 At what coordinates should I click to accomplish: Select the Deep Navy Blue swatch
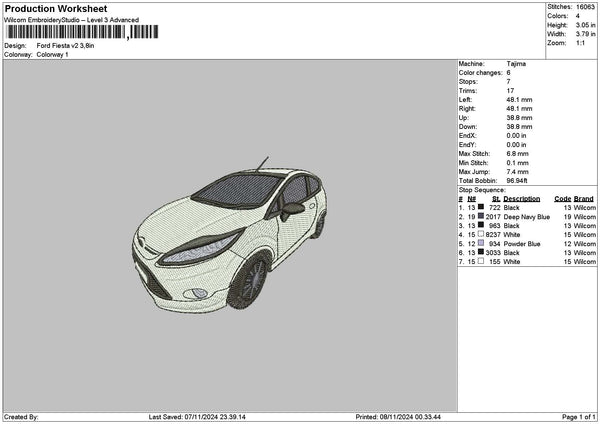click(x=481, y=216)
